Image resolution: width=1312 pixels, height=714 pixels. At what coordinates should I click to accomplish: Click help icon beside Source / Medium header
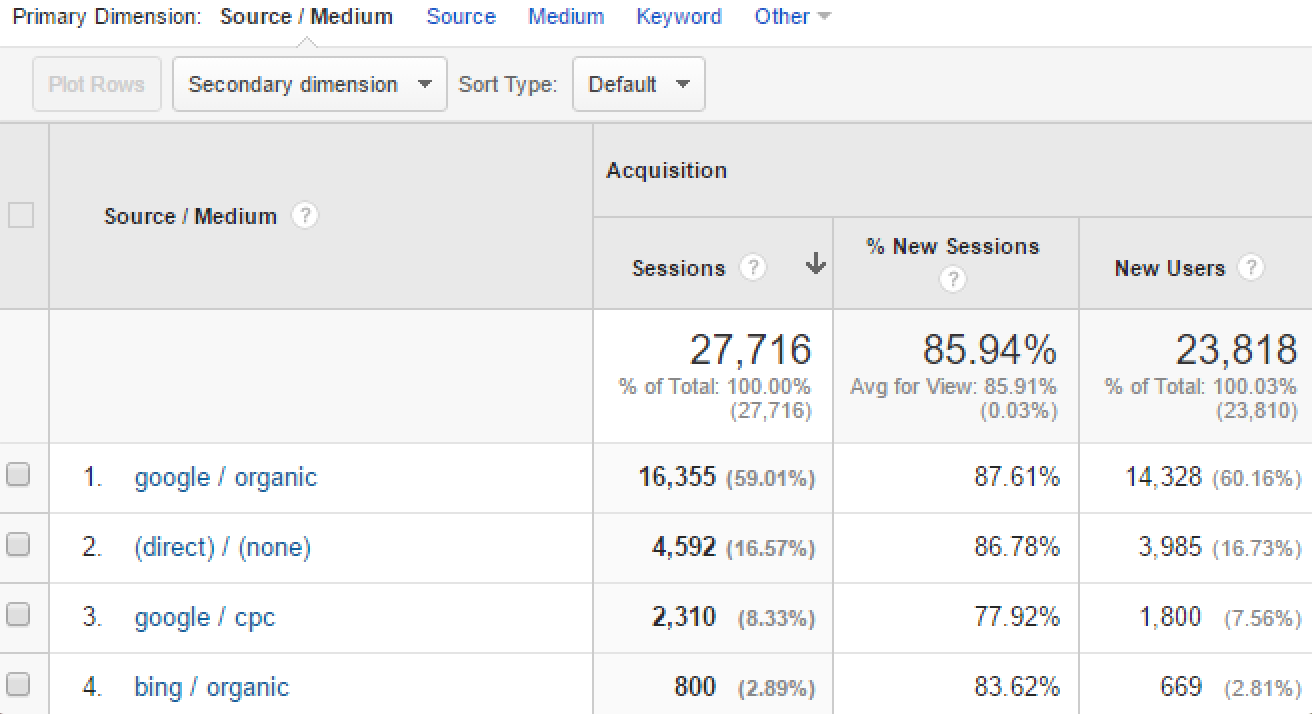305,215
